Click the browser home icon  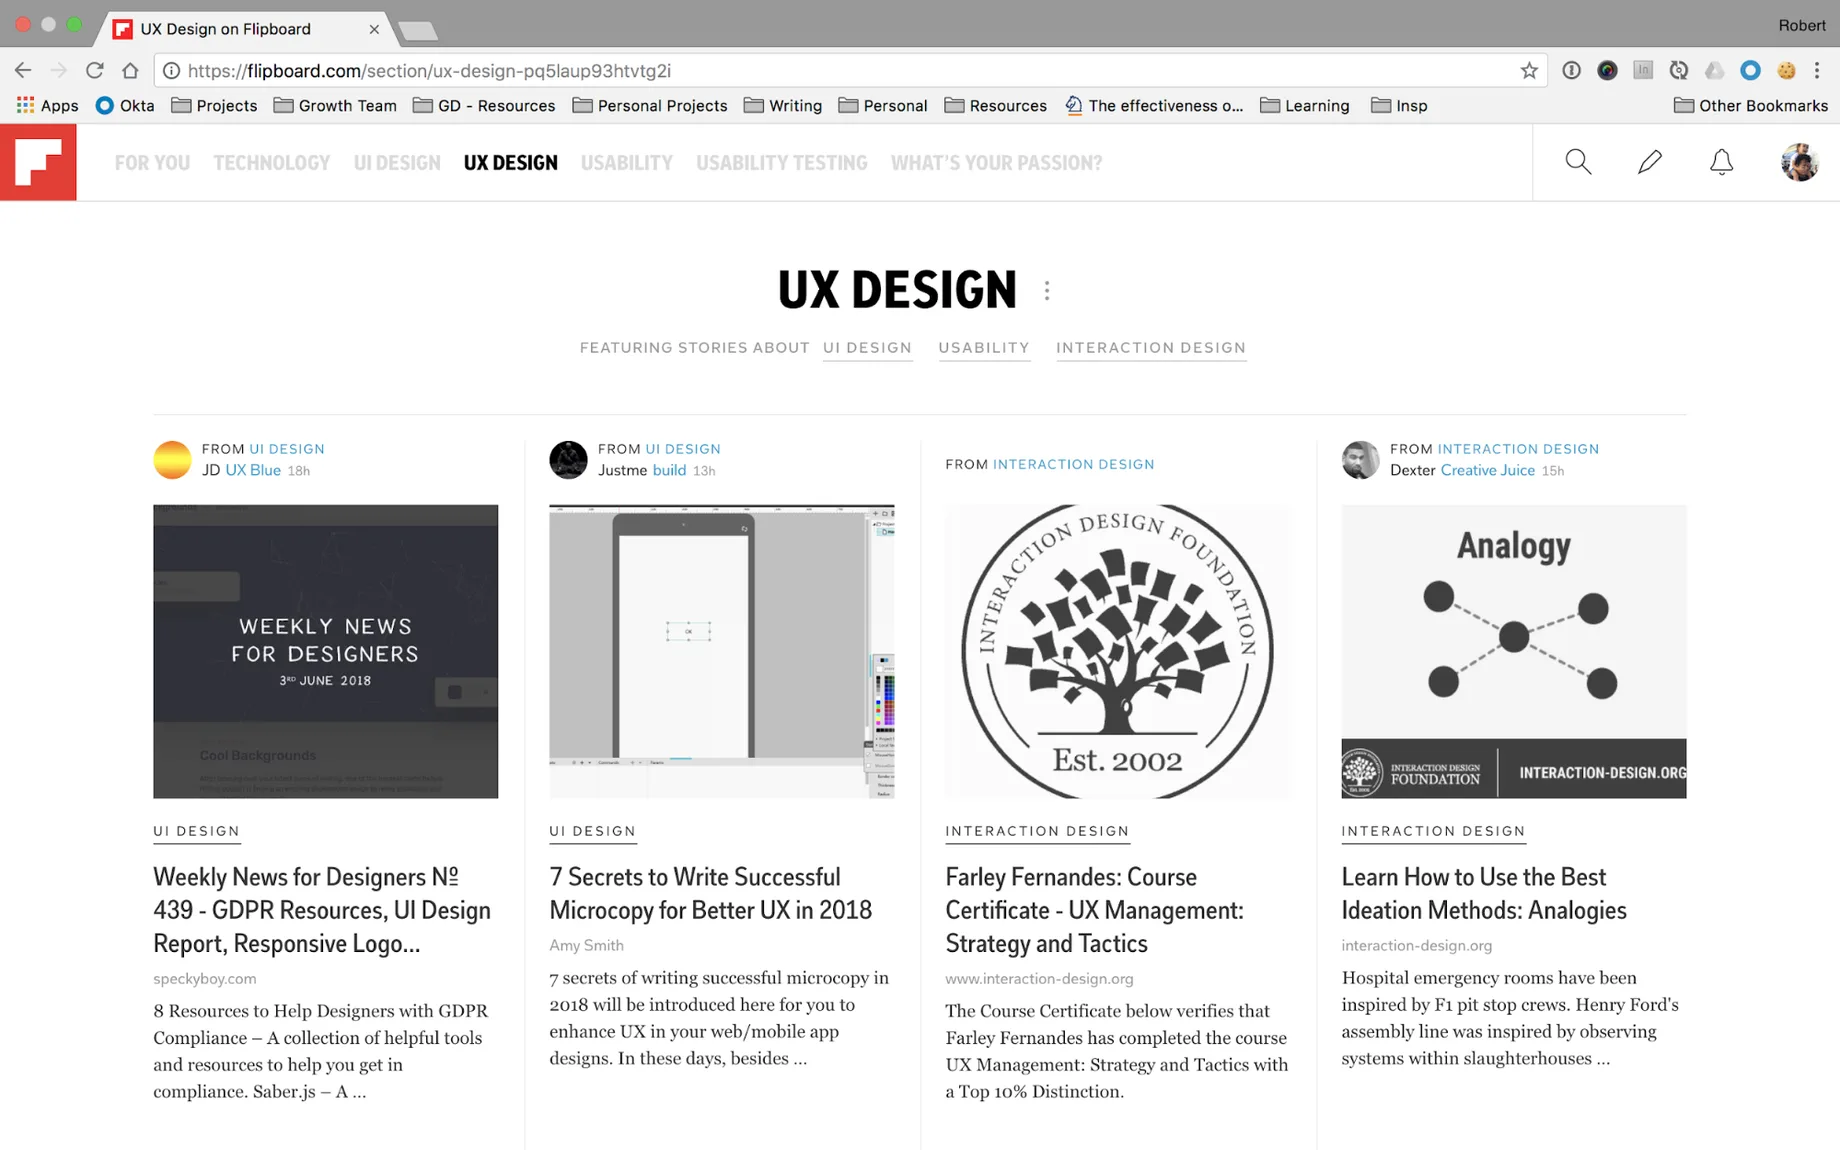[x=130, y=70]
